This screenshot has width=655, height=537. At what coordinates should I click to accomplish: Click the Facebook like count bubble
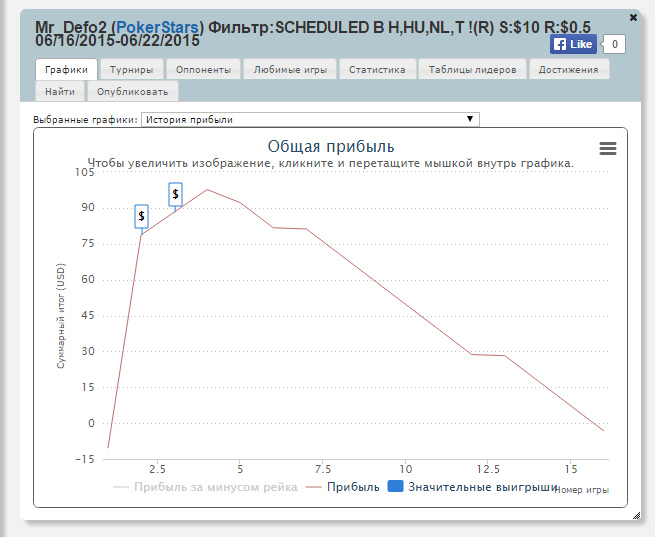(x=614, y=44)
